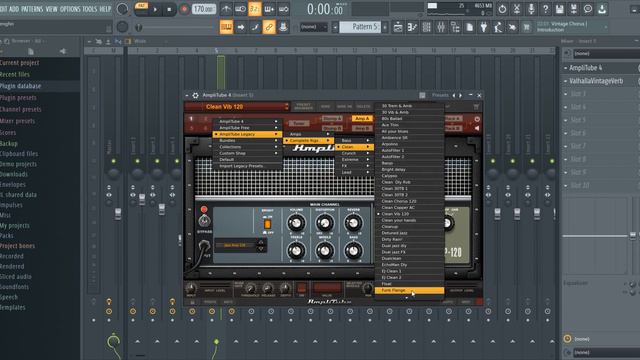640x360 pixels.
Task: Click the stamp-shaped multilink icon in the toolbar
Action: coord(283,27)
